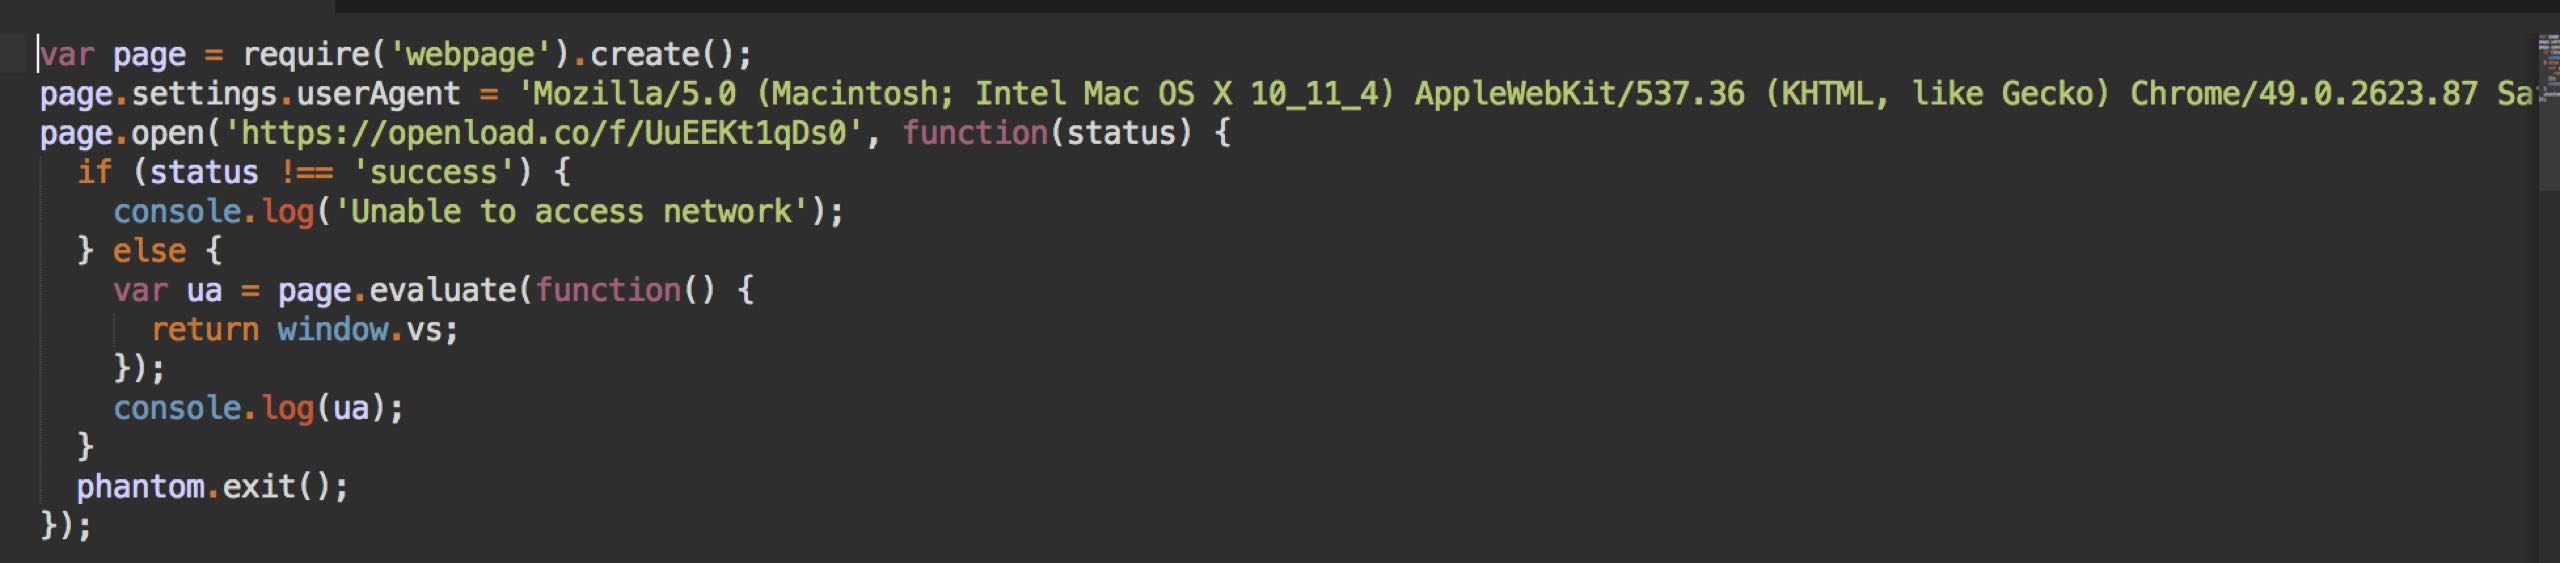Click the page.evaluate call
This screenshot has width=2560, height=563.
pos(396,290)
